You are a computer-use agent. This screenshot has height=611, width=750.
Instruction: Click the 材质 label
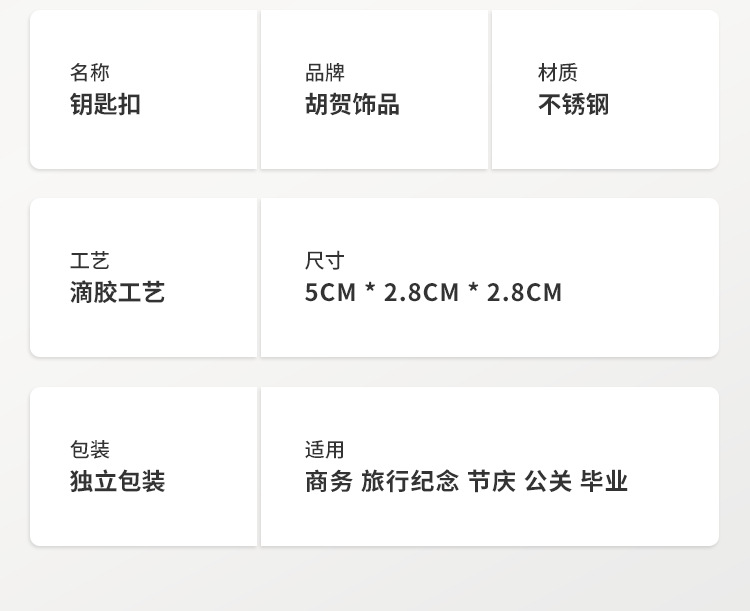coord(558,73)
